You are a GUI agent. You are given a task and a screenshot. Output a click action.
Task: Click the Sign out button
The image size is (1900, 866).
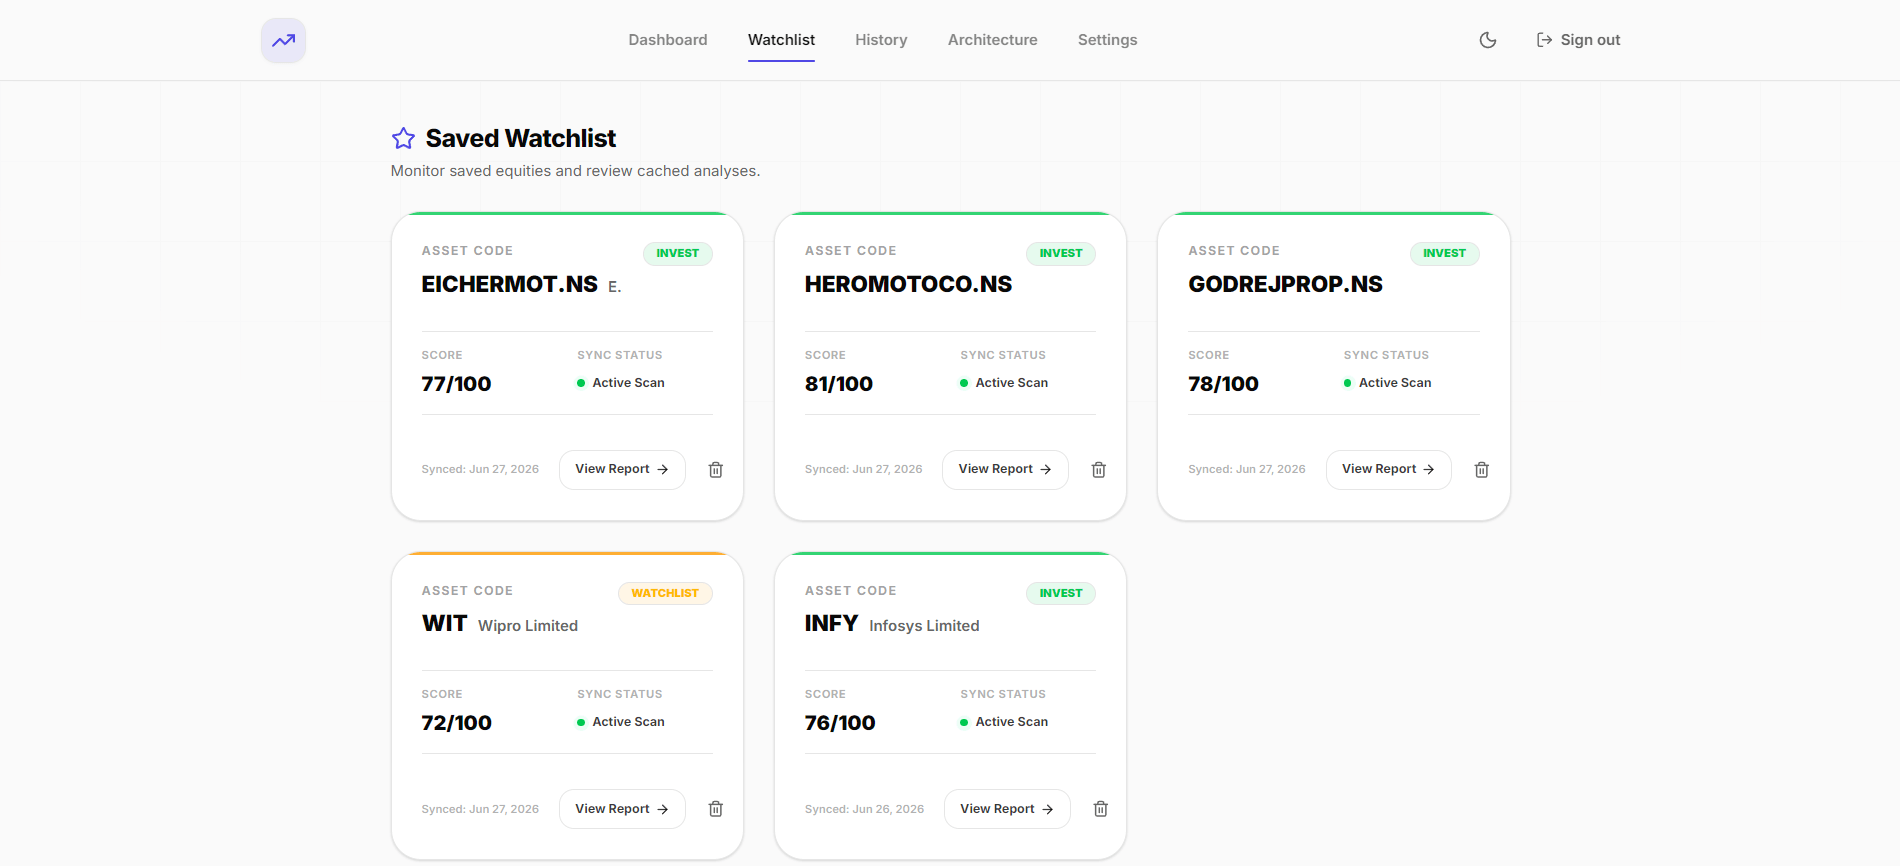1578,40
